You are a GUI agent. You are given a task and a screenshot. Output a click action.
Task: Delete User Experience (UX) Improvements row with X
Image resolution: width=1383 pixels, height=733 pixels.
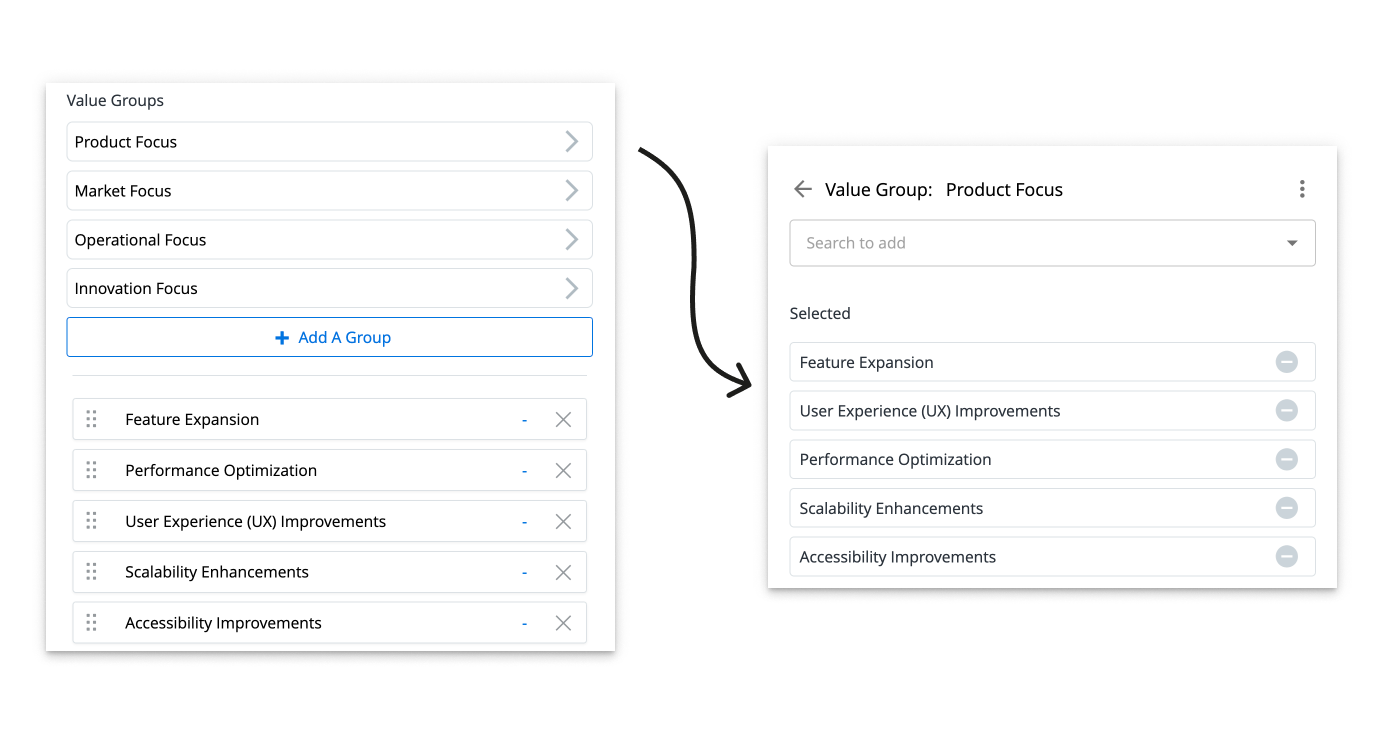click(563, 522)
